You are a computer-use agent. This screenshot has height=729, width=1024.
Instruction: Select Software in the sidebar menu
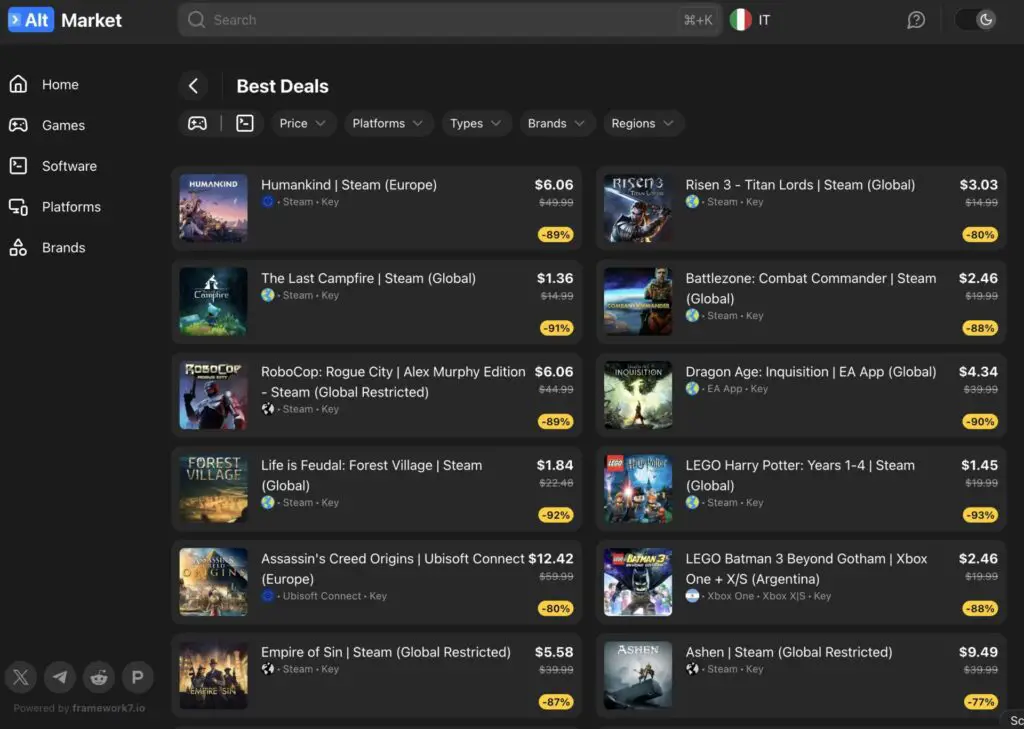coord(69,166)
